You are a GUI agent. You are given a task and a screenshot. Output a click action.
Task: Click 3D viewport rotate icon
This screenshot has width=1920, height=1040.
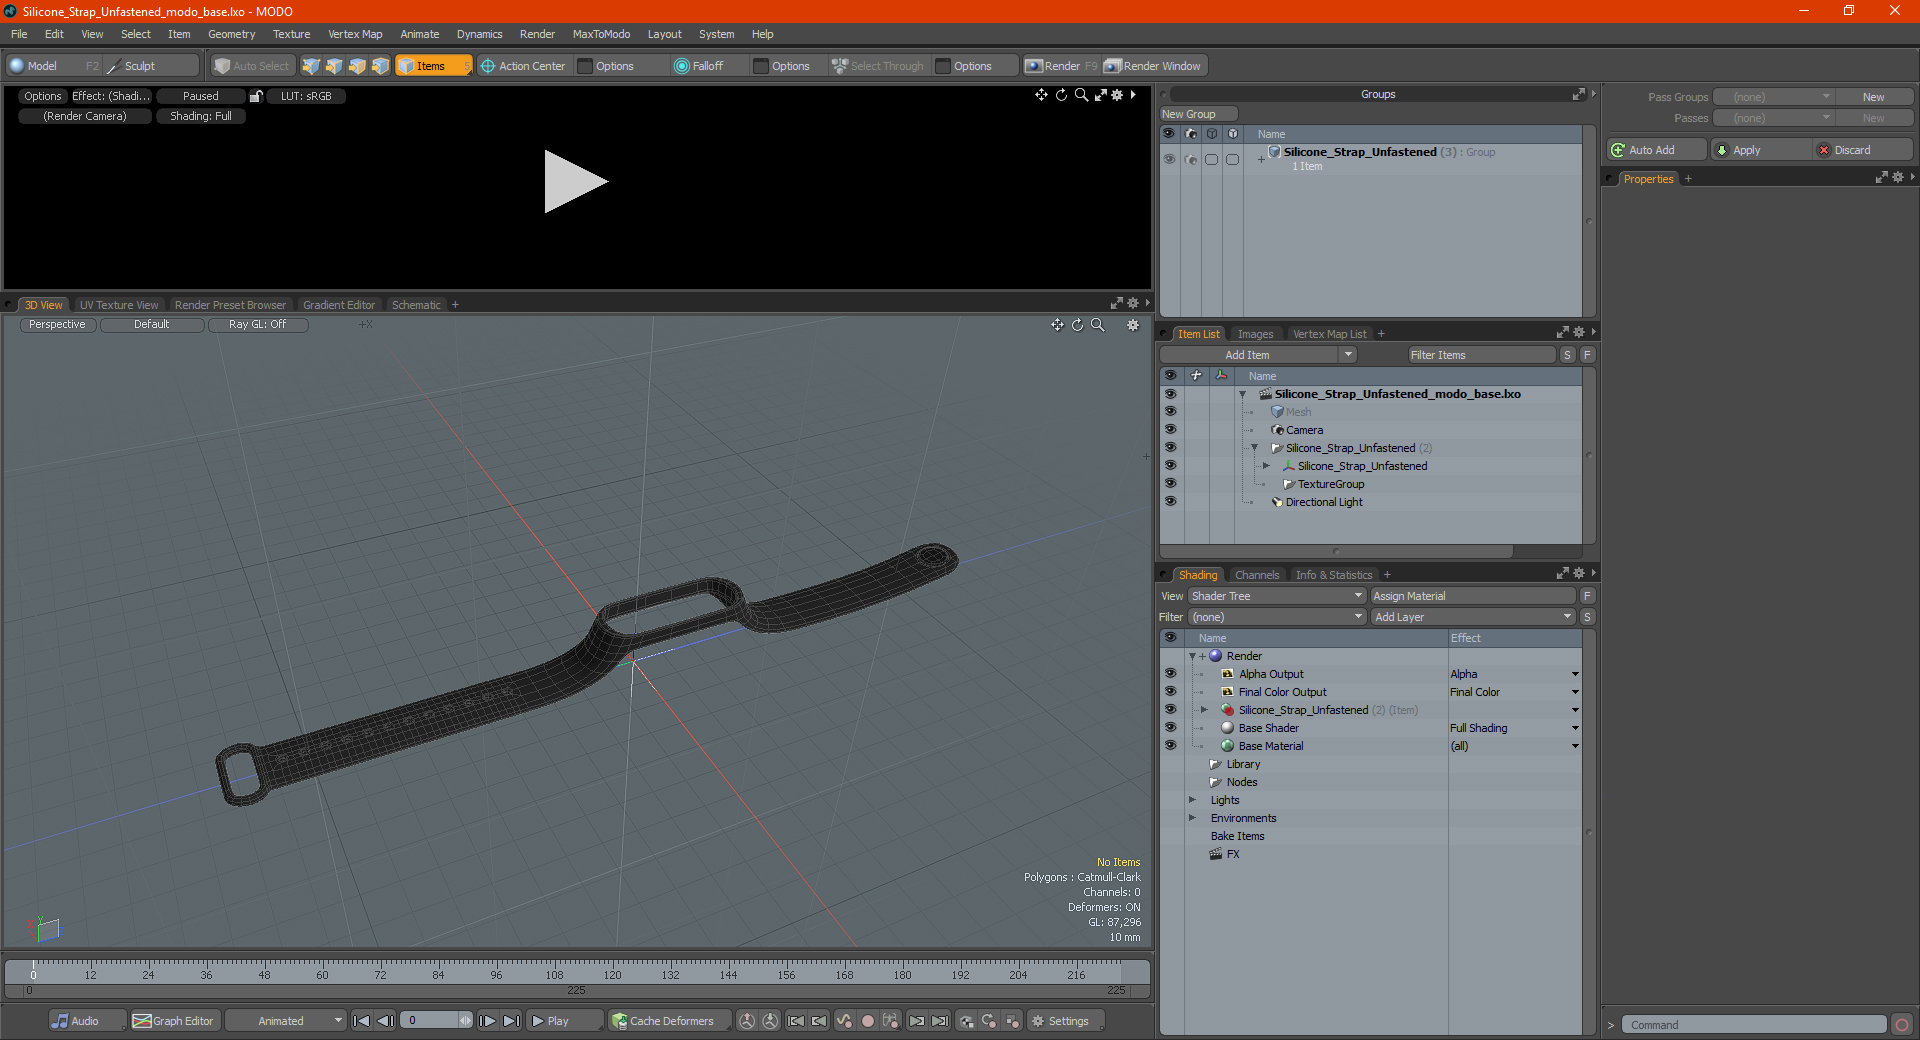pyautogui.click(x=1077, y=325)
